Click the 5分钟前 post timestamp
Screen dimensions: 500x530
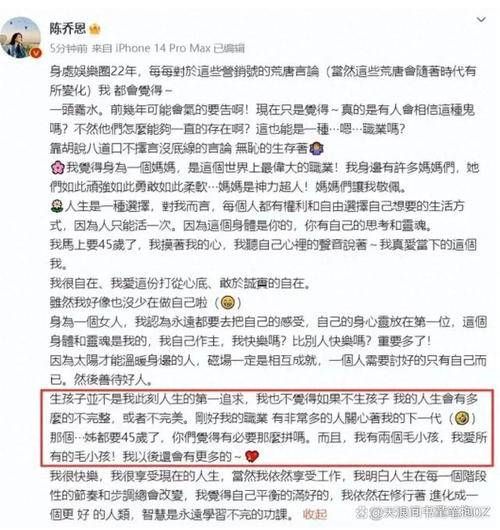(69, 48)
